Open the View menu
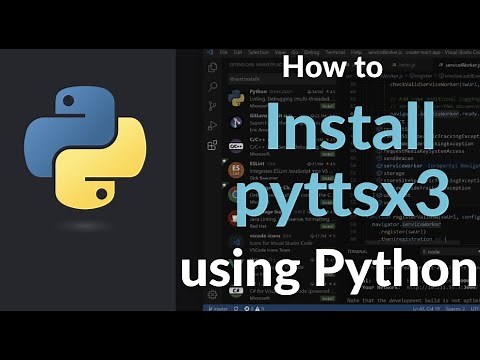Viewport: 480px width, 360px height. [280, 52]
